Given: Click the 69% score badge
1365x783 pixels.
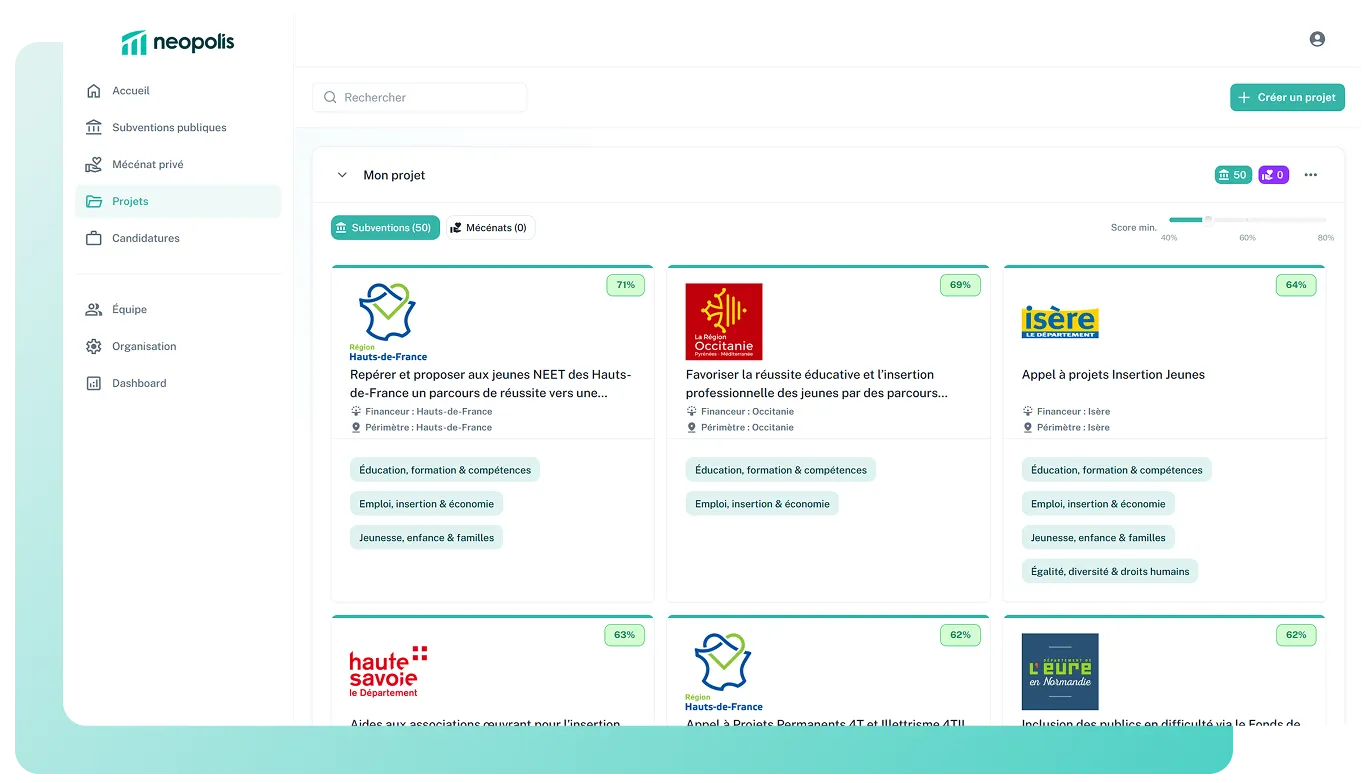Looking at the screenshot, I should 960,285.
